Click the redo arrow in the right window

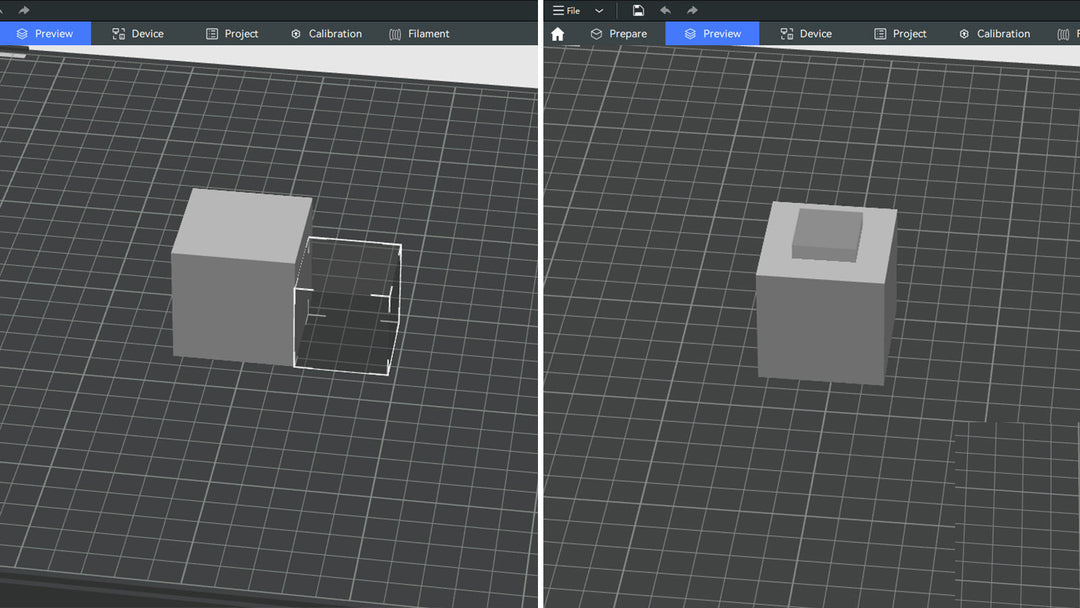[692, 10]
